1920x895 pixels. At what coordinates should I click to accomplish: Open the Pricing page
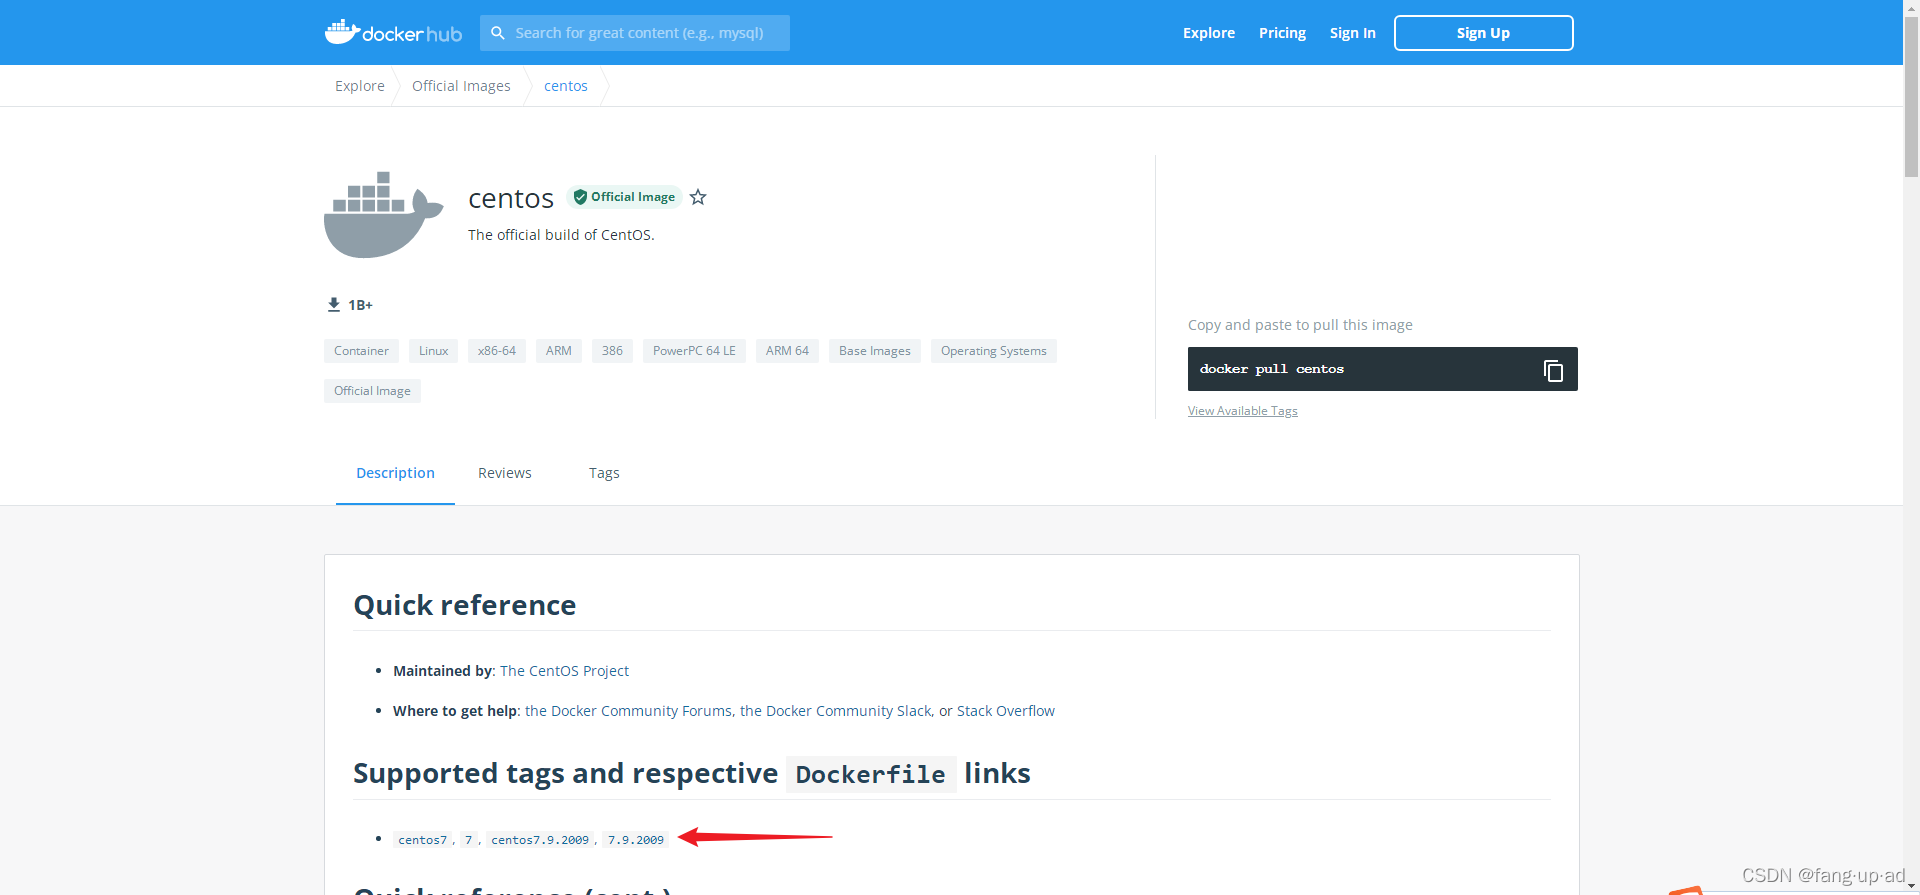tap(1282, 33)
